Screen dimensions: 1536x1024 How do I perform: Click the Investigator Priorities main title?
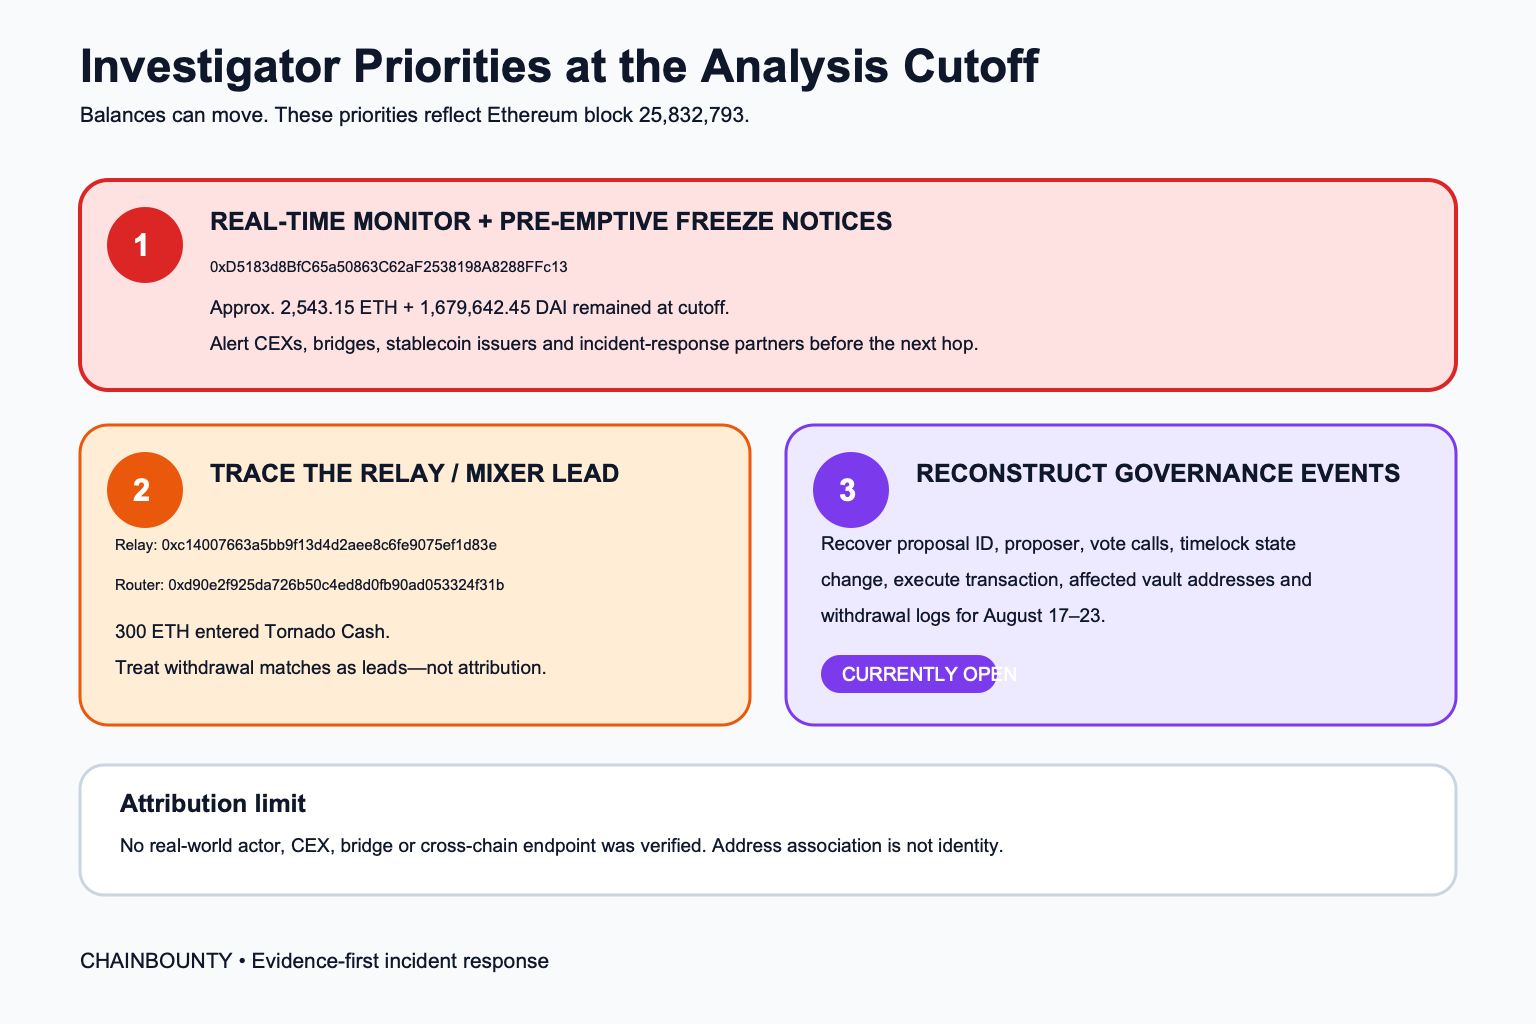tap(559, 67)
